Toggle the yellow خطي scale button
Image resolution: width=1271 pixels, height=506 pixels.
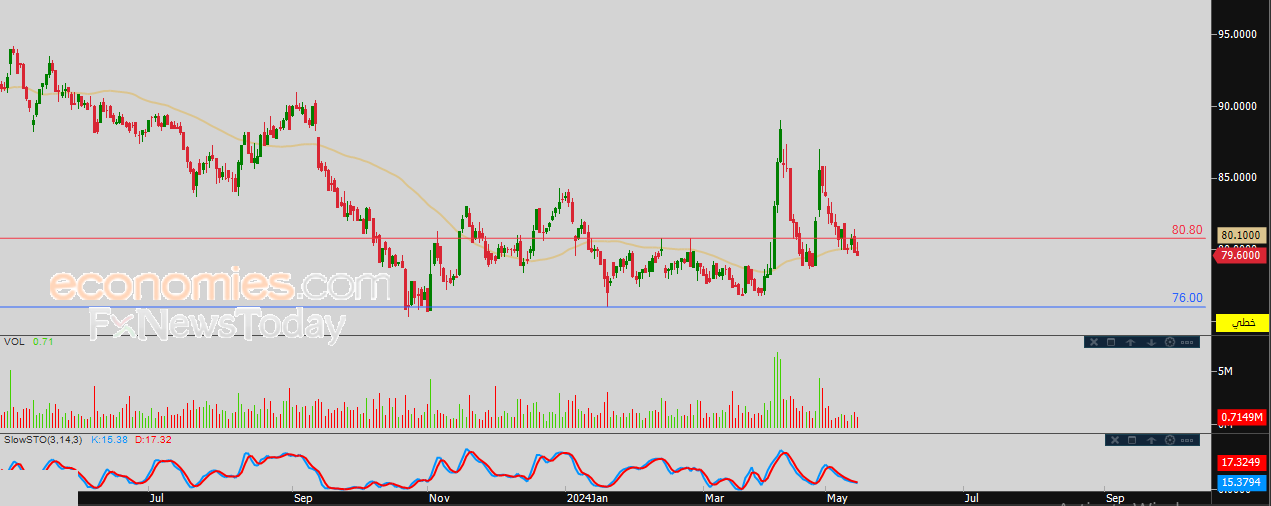click(1241, 322)
